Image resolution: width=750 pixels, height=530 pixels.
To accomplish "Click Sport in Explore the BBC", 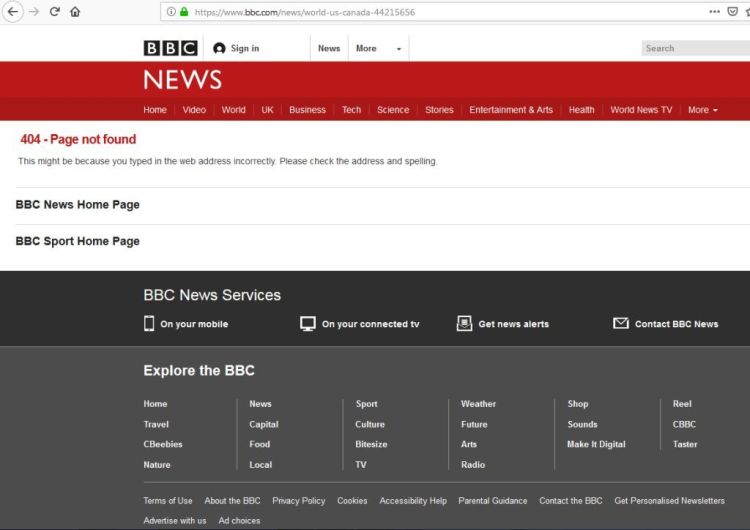I will click(366, 404).
